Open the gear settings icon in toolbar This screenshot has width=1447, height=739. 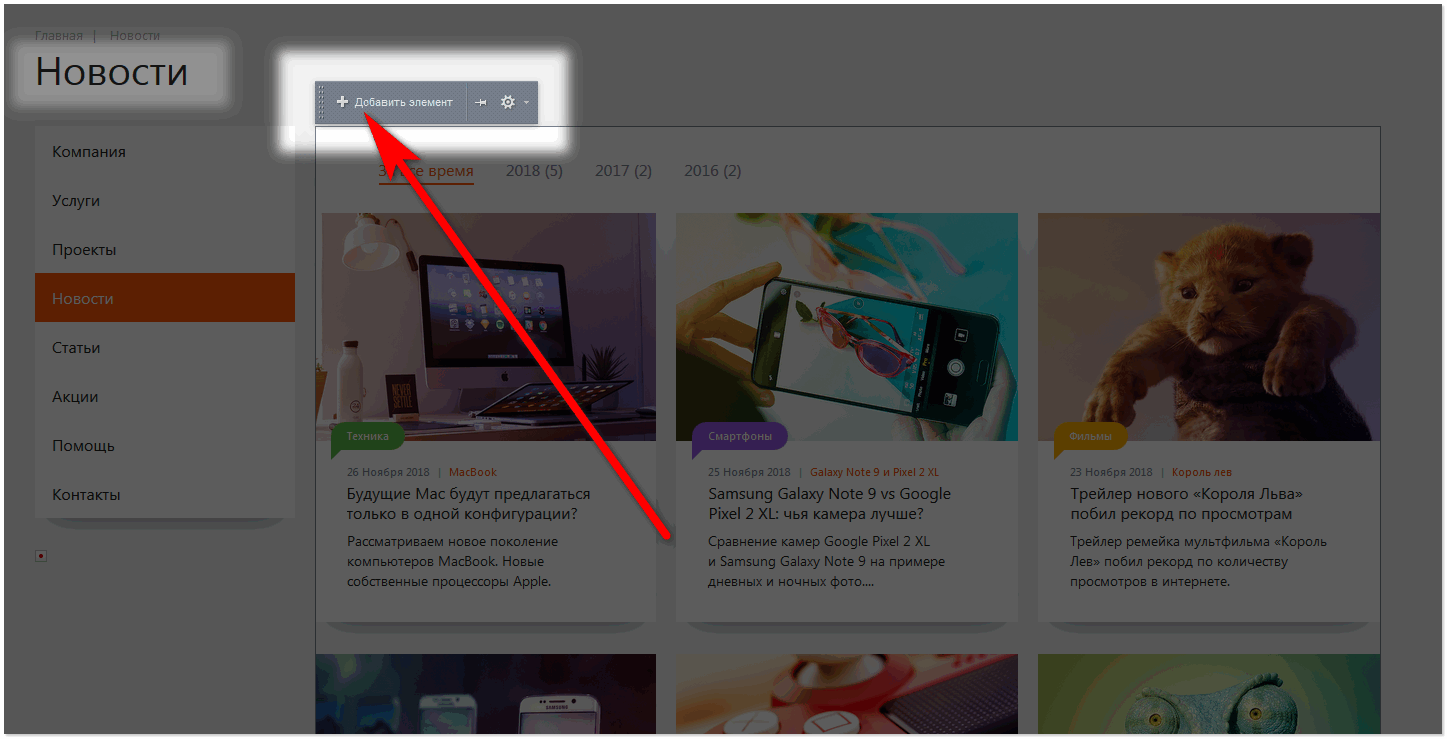tap(508, 102)
